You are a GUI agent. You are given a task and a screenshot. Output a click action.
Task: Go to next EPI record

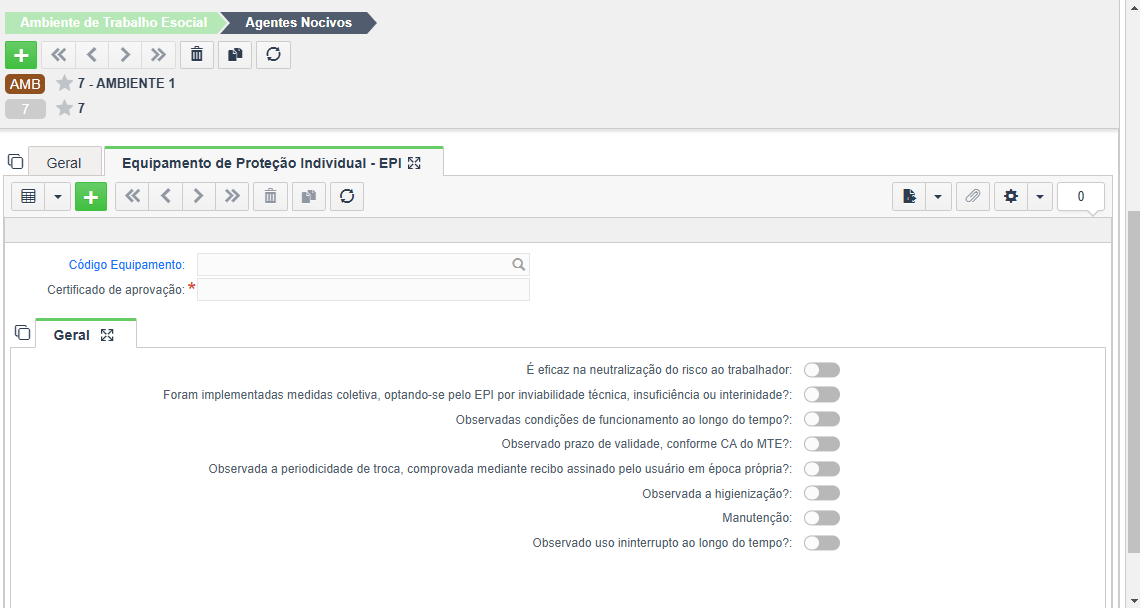[x=199, y=196]
